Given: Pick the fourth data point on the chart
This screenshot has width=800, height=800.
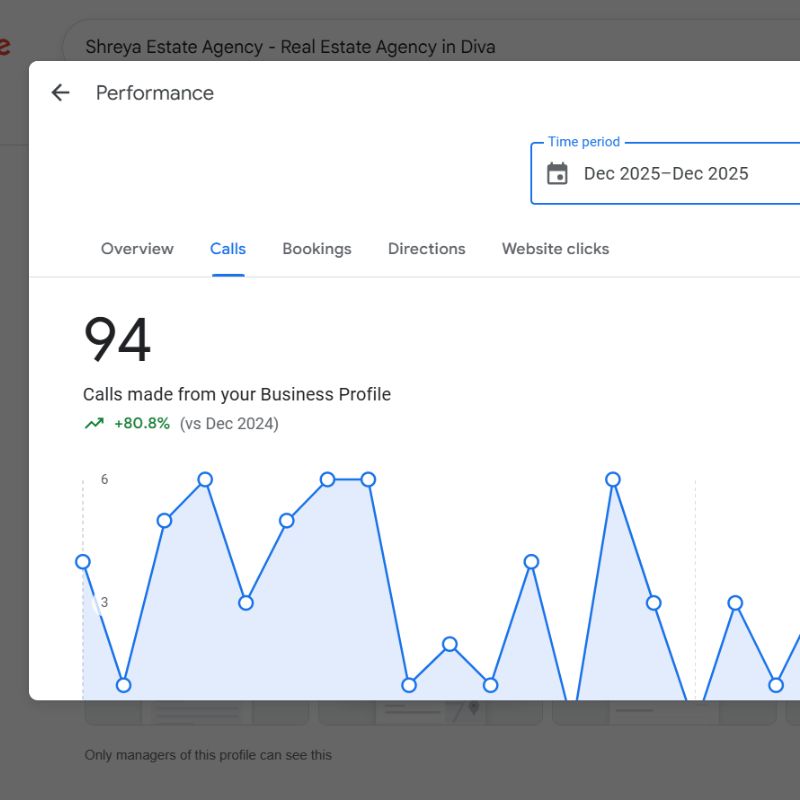Looking at the screenshot, I should 205,480.
